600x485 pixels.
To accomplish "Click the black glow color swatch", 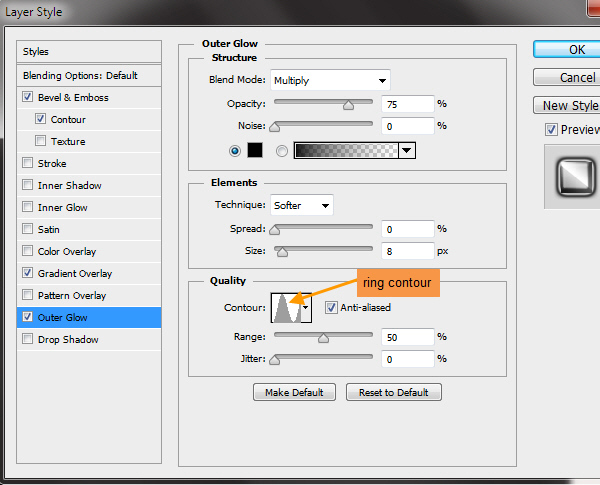I will (x=254, y=150).
